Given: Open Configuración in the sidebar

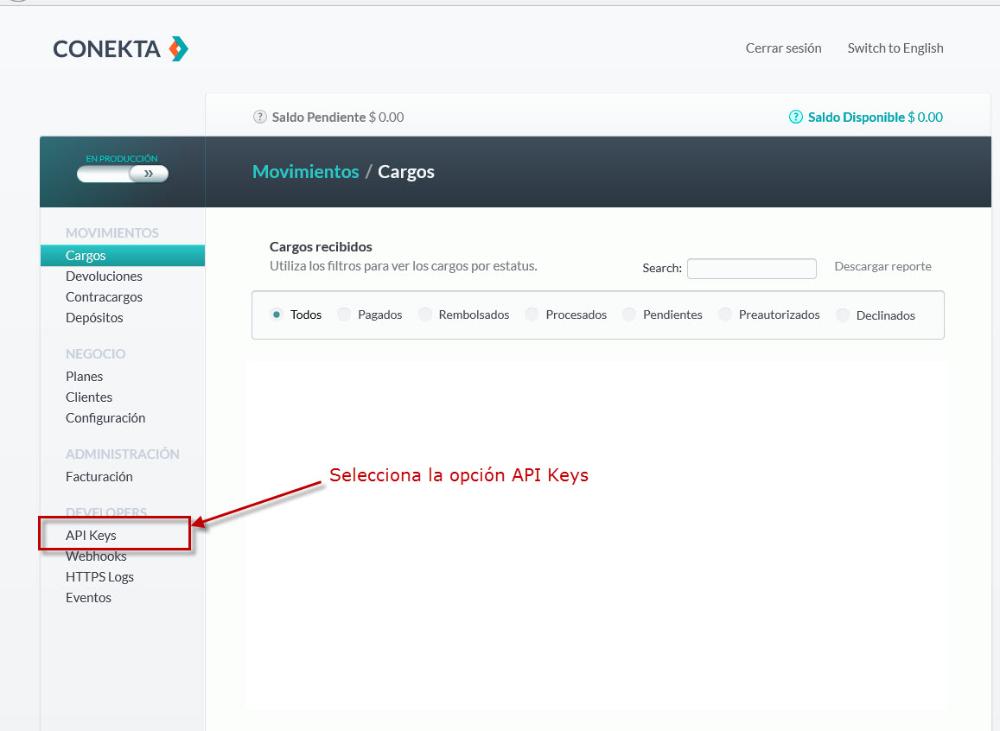Looking at the screenshot, I should click(105, 418).
